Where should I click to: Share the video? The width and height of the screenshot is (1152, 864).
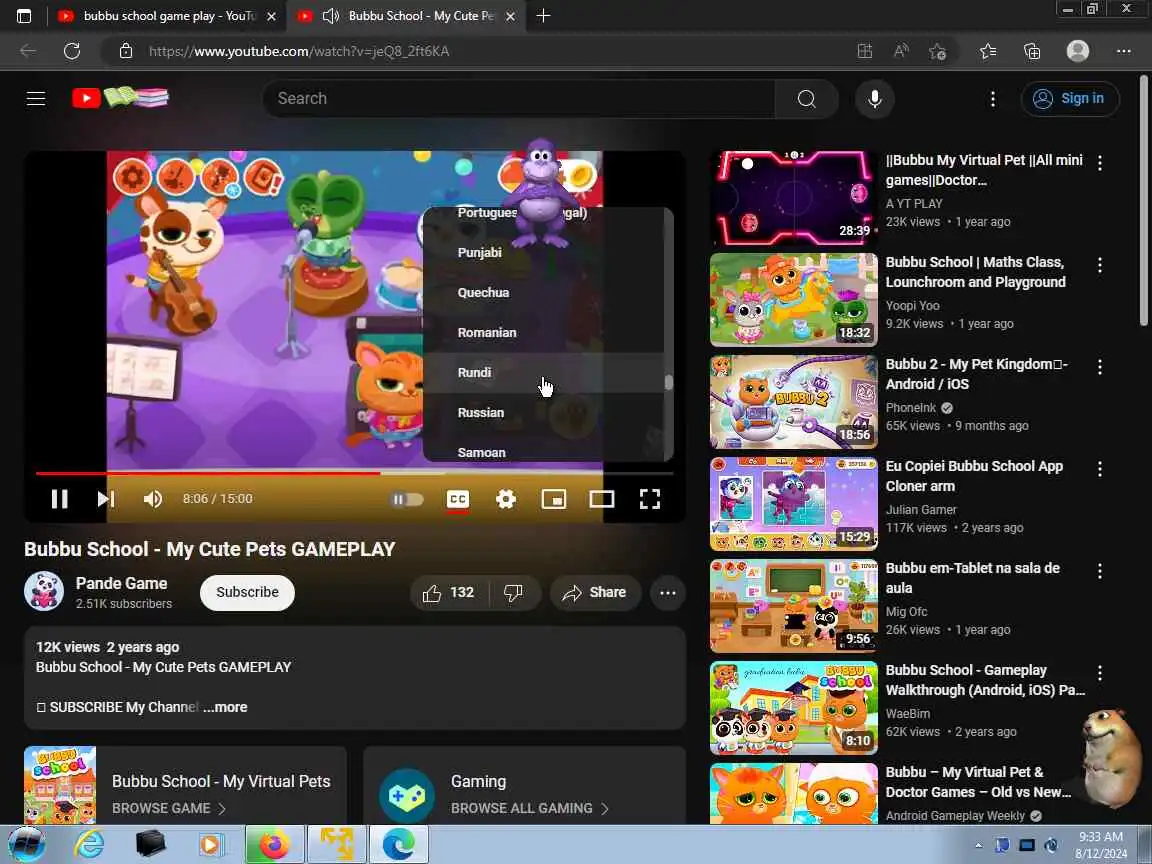(594, 593)
